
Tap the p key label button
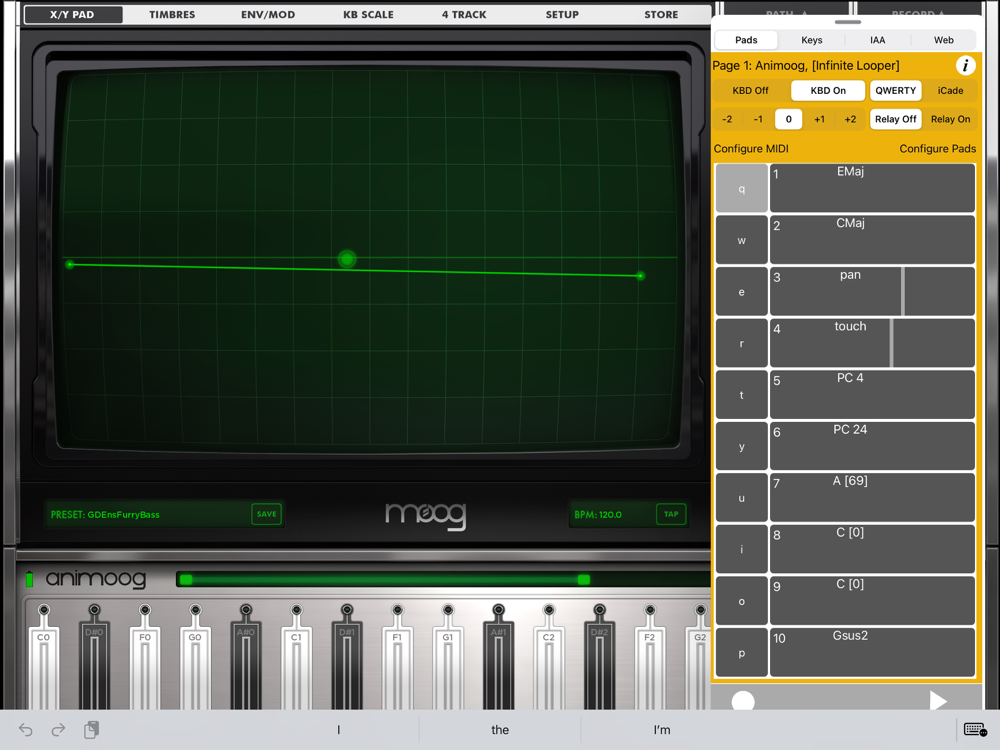(742, 652)
